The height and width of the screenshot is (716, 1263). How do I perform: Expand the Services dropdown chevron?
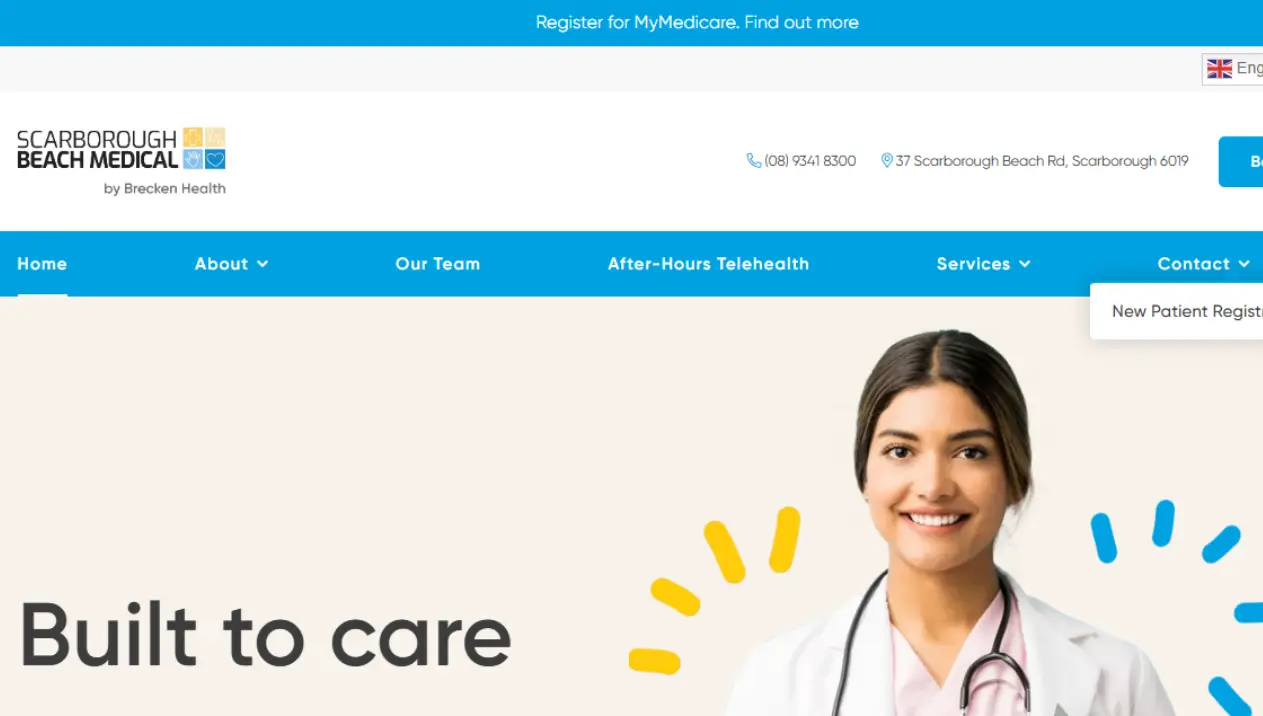click(x=1025, y=264)
